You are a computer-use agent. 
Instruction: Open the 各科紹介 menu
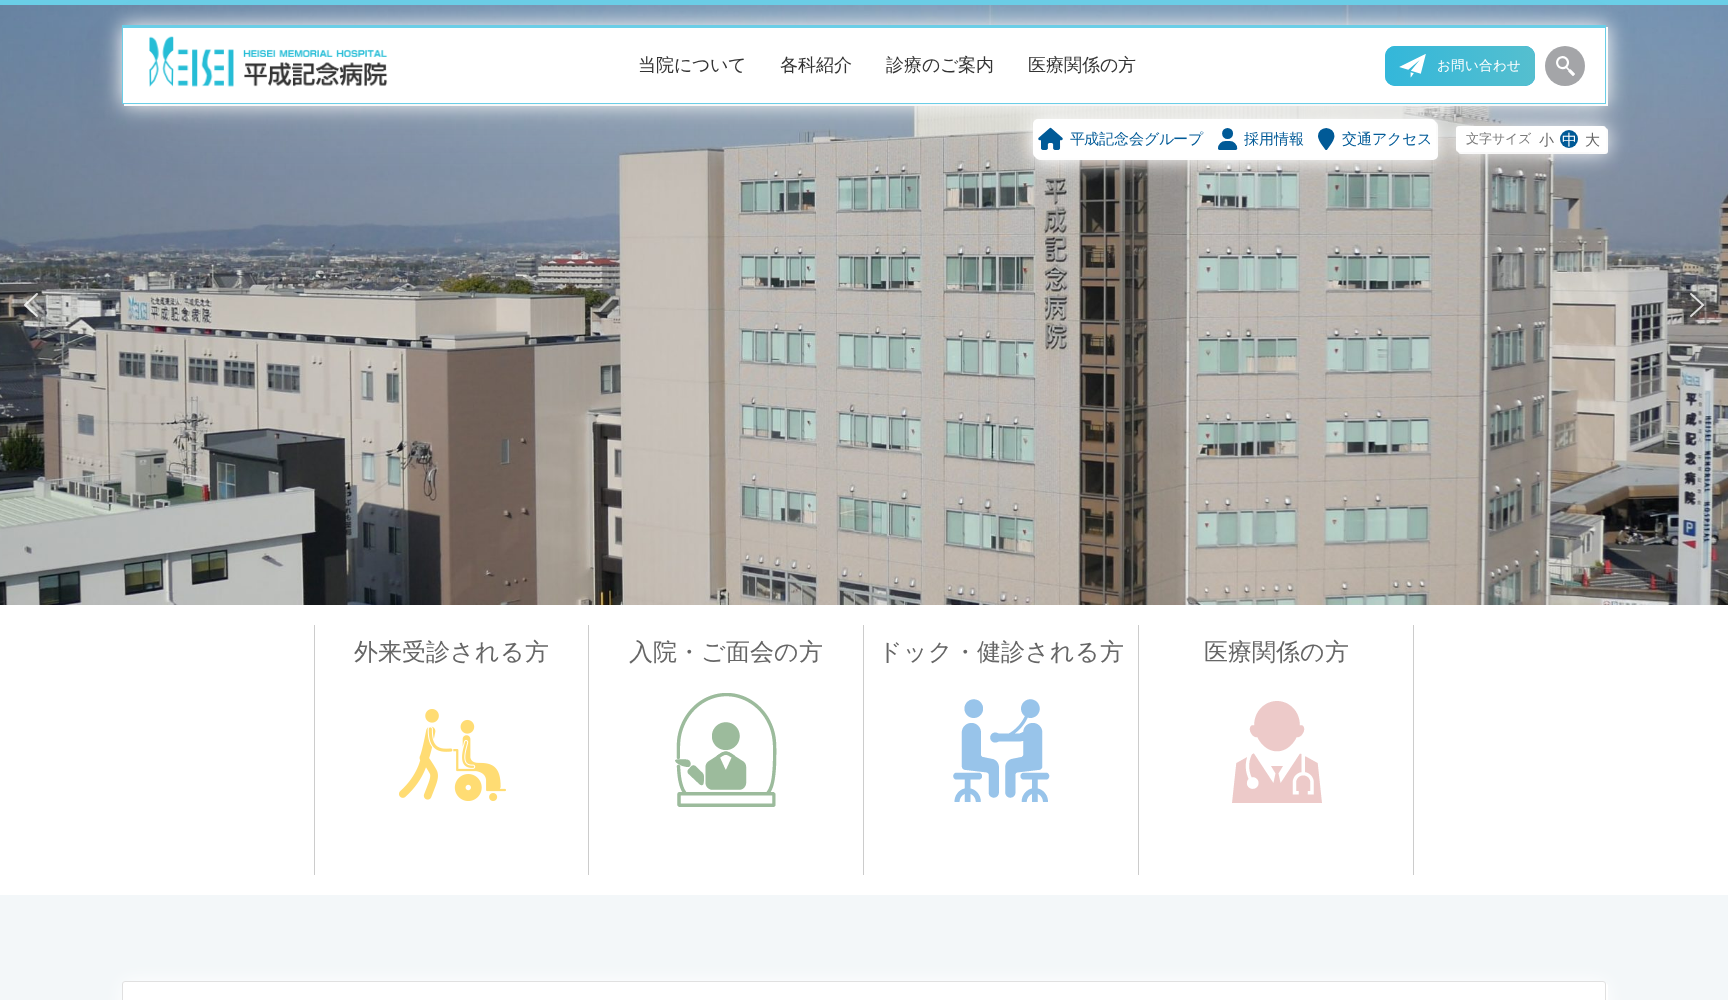pyautogui.click(x=816, y=65)
